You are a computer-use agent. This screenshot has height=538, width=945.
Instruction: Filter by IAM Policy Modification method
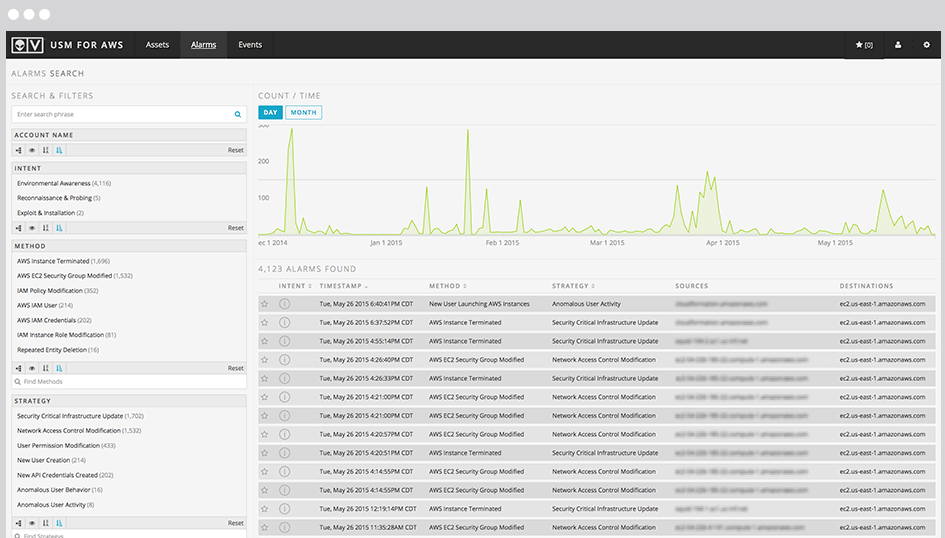tap(57, 291)
